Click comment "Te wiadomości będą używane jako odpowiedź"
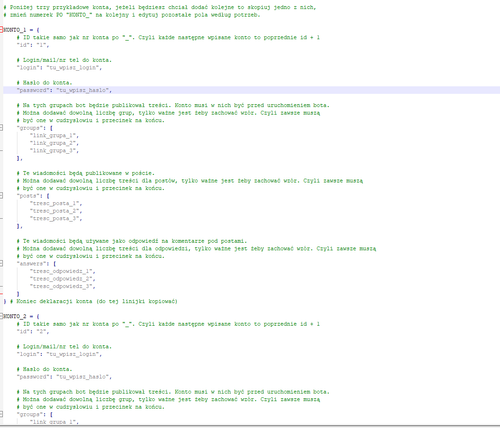 [132, 241]
